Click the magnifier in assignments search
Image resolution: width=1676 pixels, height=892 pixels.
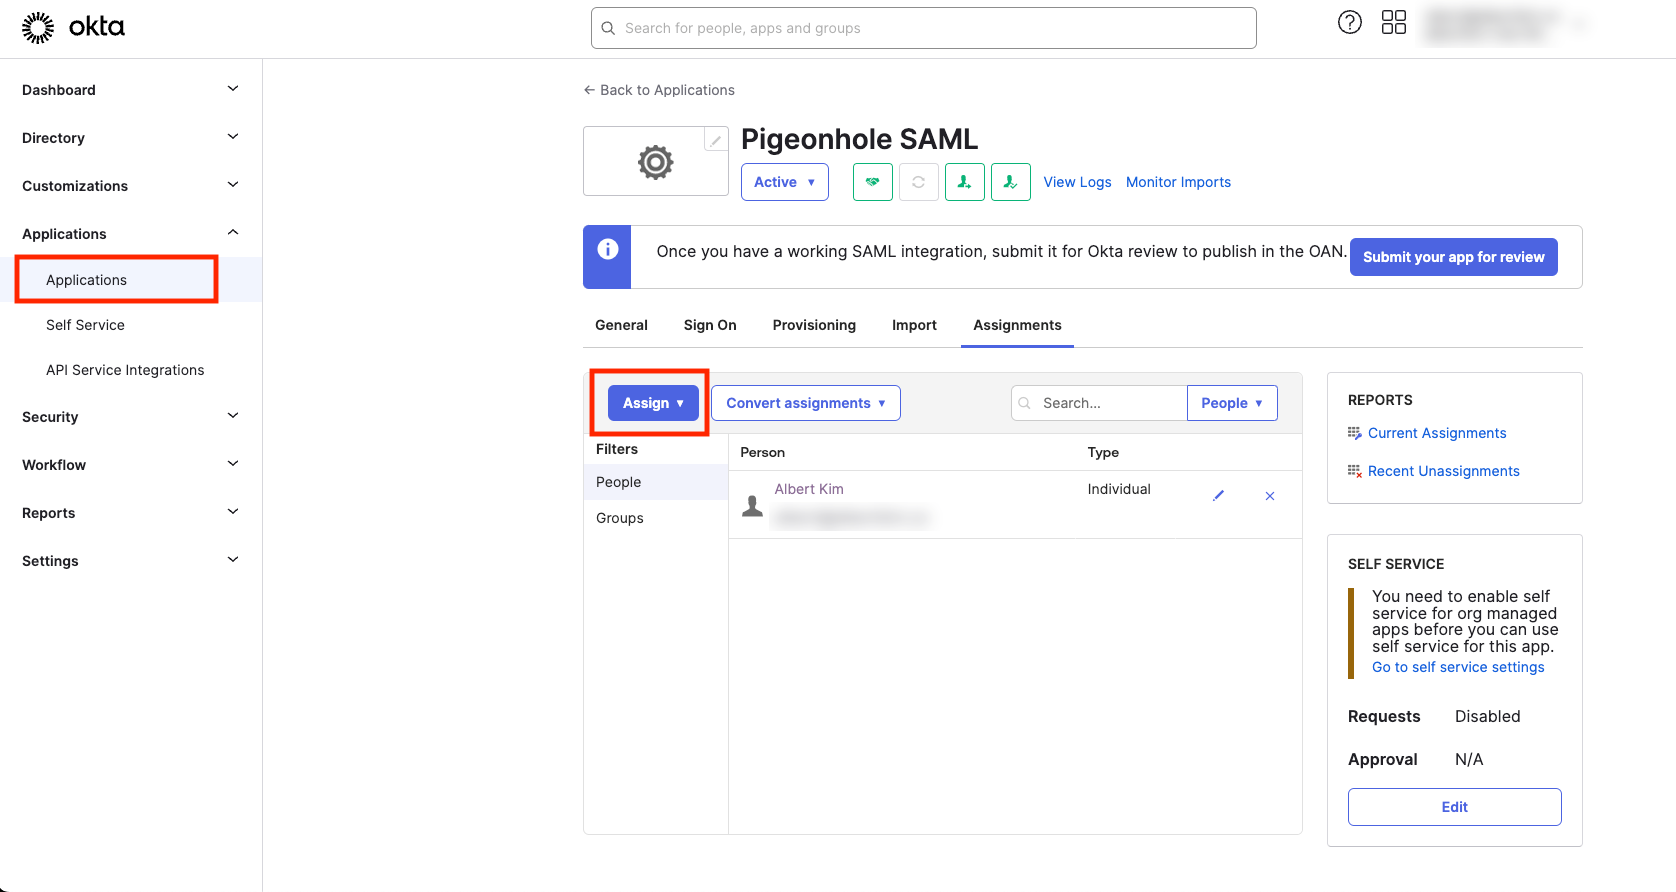click(x=1025, y=403)
